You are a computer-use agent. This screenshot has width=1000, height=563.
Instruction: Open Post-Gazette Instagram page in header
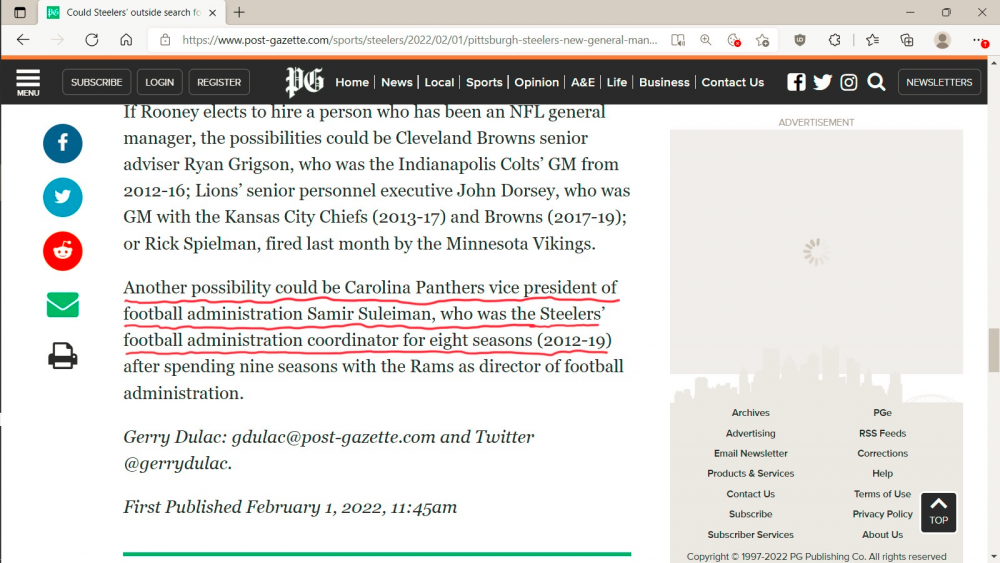click(849, 82)
